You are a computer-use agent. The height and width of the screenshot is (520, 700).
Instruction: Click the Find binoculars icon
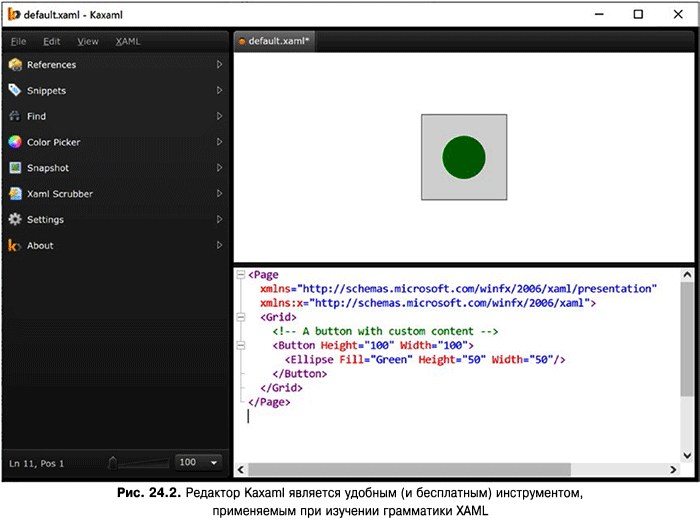point(15,117)
